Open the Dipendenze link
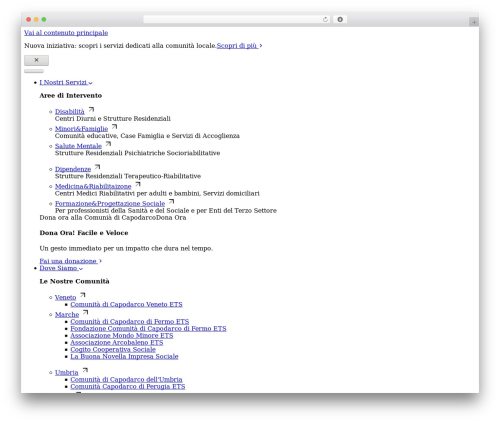The image size is (500, 423). (73, 169)
